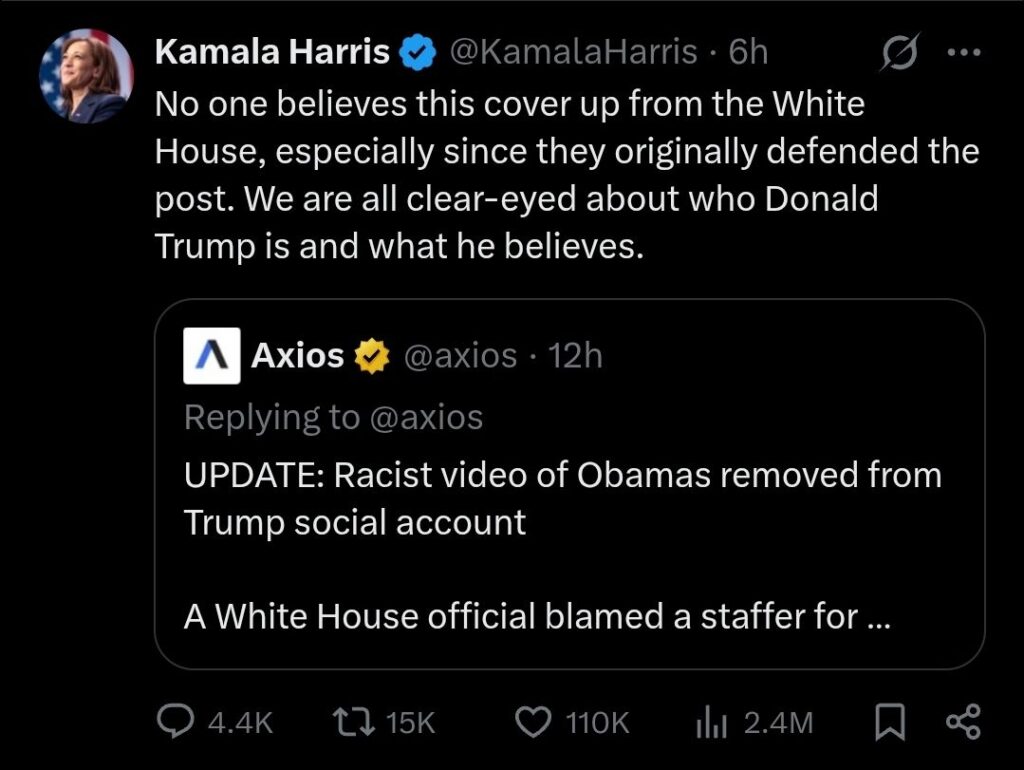The width and height of the screenshot is (1024, 770).
Task: Click the main tweet text
Action: tap(566, 175)
